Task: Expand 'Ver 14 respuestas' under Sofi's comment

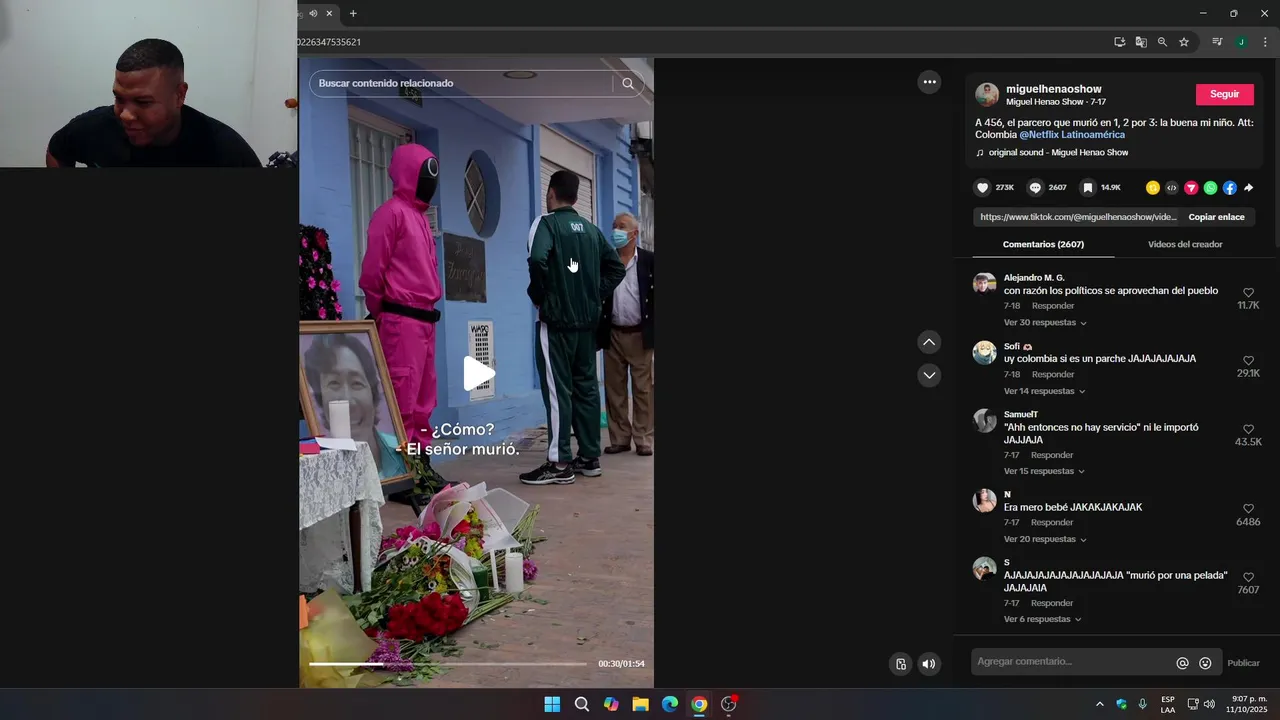Action: 1044,391
